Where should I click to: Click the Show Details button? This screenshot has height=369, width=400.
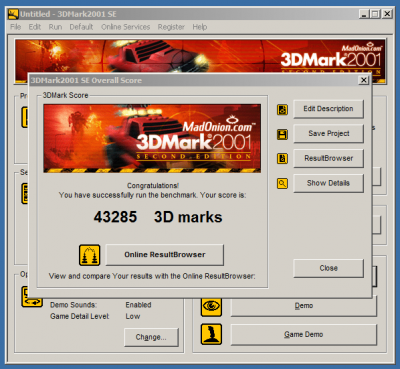click(328, 183)
